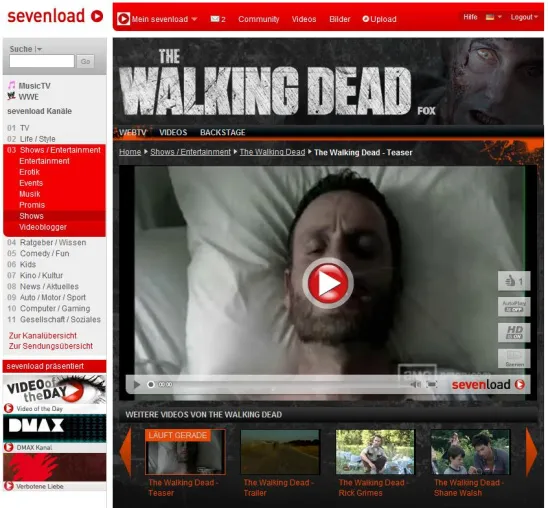Switch to the VIDEOS tab
The width and height of the screenshot is (548, 508).
[173, 132]
